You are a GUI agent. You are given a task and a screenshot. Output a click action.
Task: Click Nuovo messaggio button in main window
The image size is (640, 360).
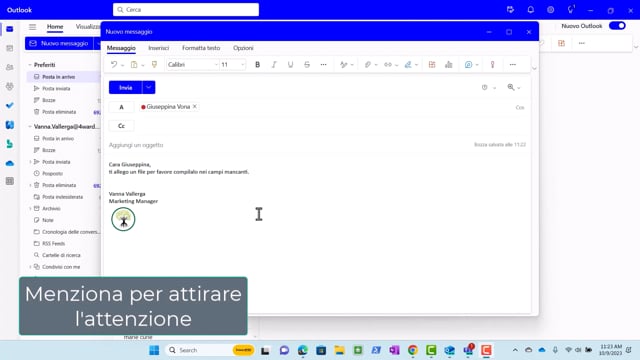click(x=60, y=43)
